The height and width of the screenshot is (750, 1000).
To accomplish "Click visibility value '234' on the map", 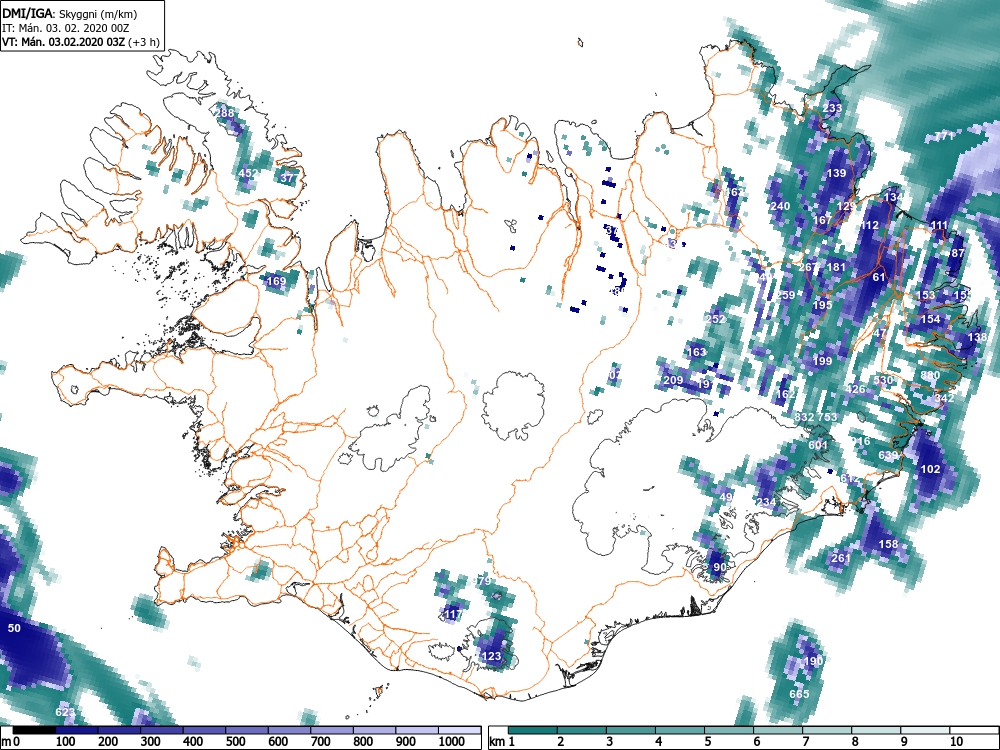I will [767, 502].
